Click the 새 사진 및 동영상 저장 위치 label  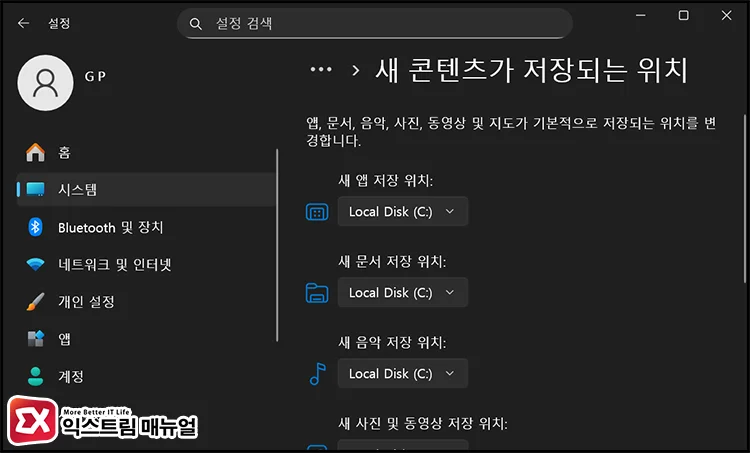(x=423, y=423)
